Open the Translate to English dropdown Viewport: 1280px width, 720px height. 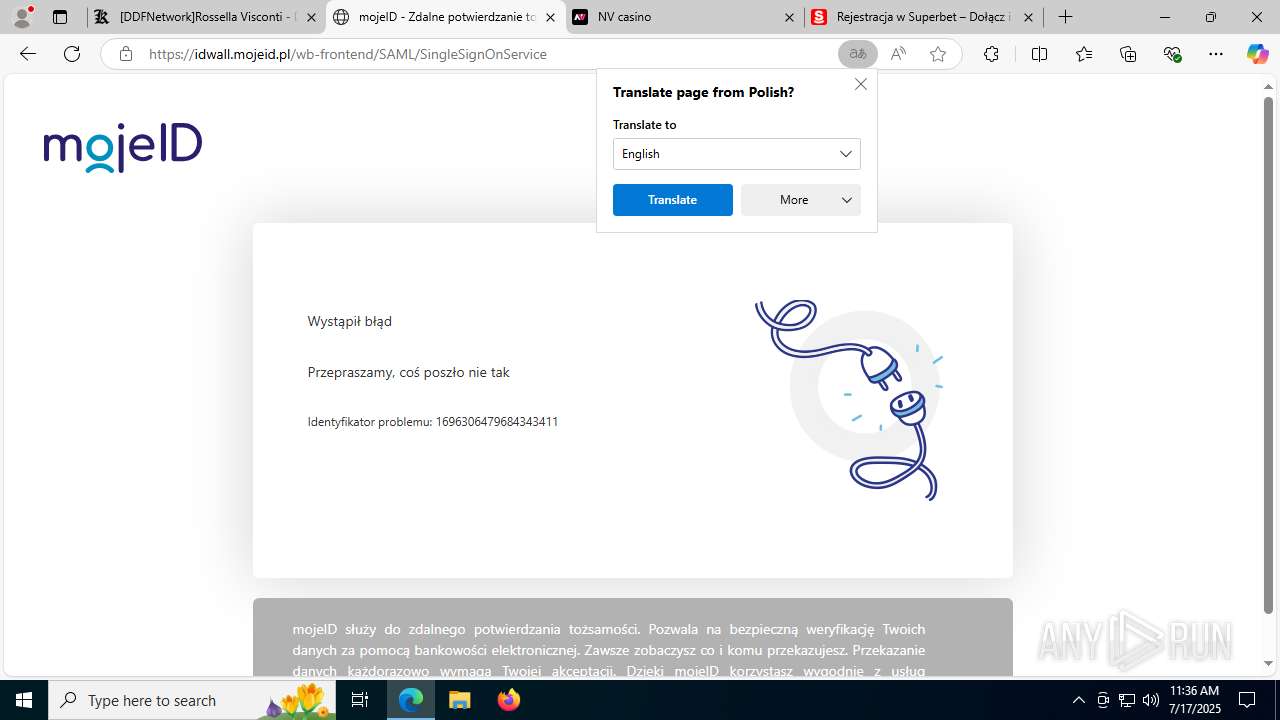(x=737, y=154)
